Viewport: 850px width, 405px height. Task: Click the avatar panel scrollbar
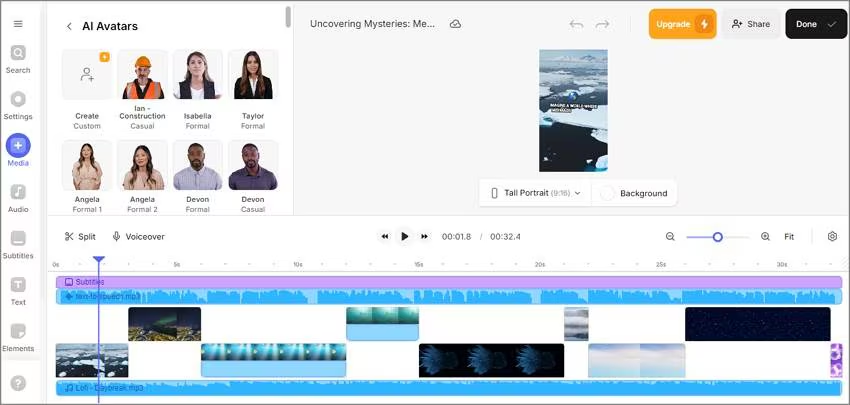tap(288, 16)
